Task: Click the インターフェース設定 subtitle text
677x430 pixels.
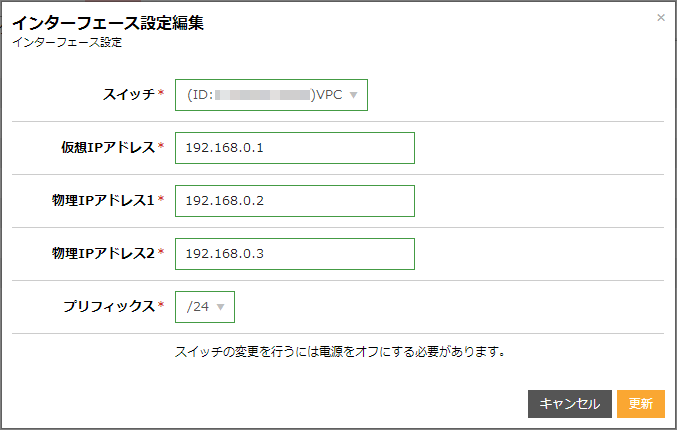Action: (x=66, y=43)
